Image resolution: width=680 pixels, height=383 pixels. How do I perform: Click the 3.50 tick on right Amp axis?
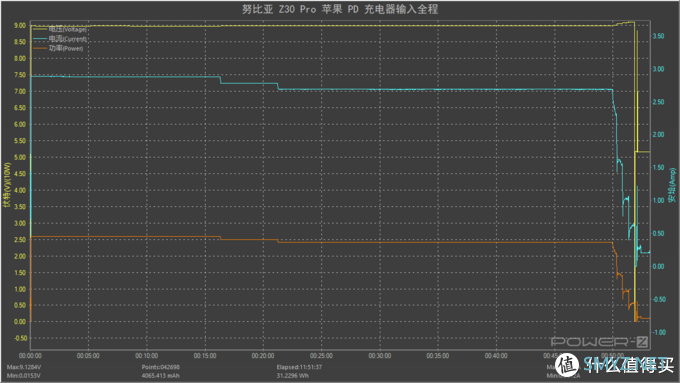point(658,36)
